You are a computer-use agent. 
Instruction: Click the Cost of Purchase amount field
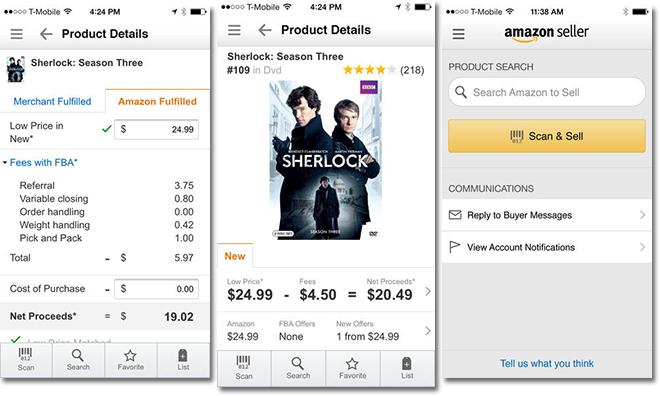(157, 289)
